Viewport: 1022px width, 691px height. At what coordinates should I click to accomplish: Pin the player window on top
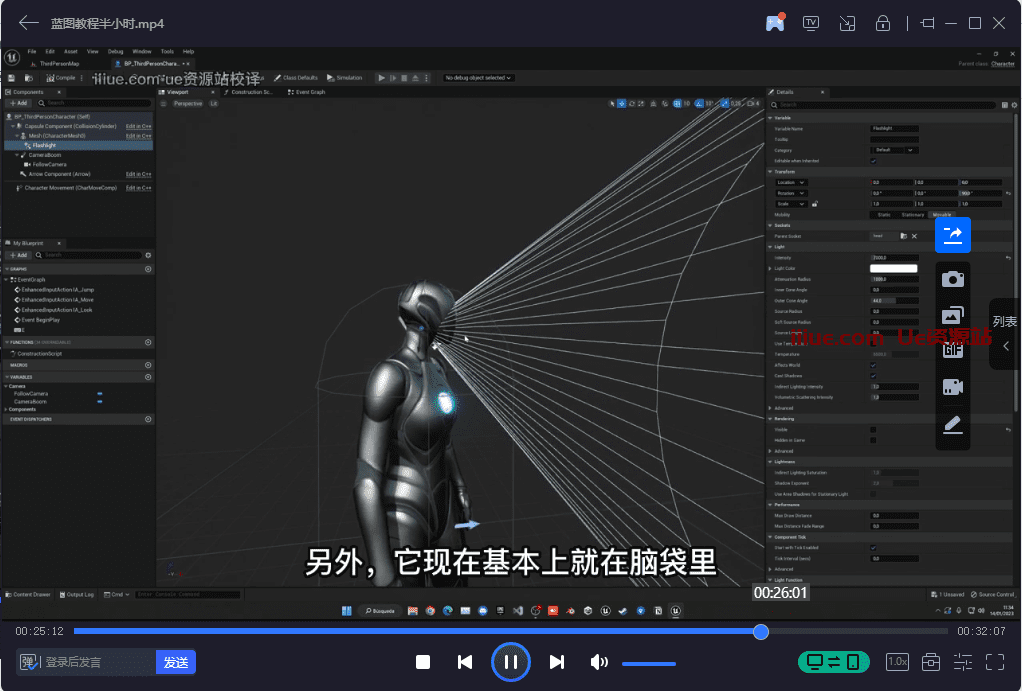click(x=927, y=23)
